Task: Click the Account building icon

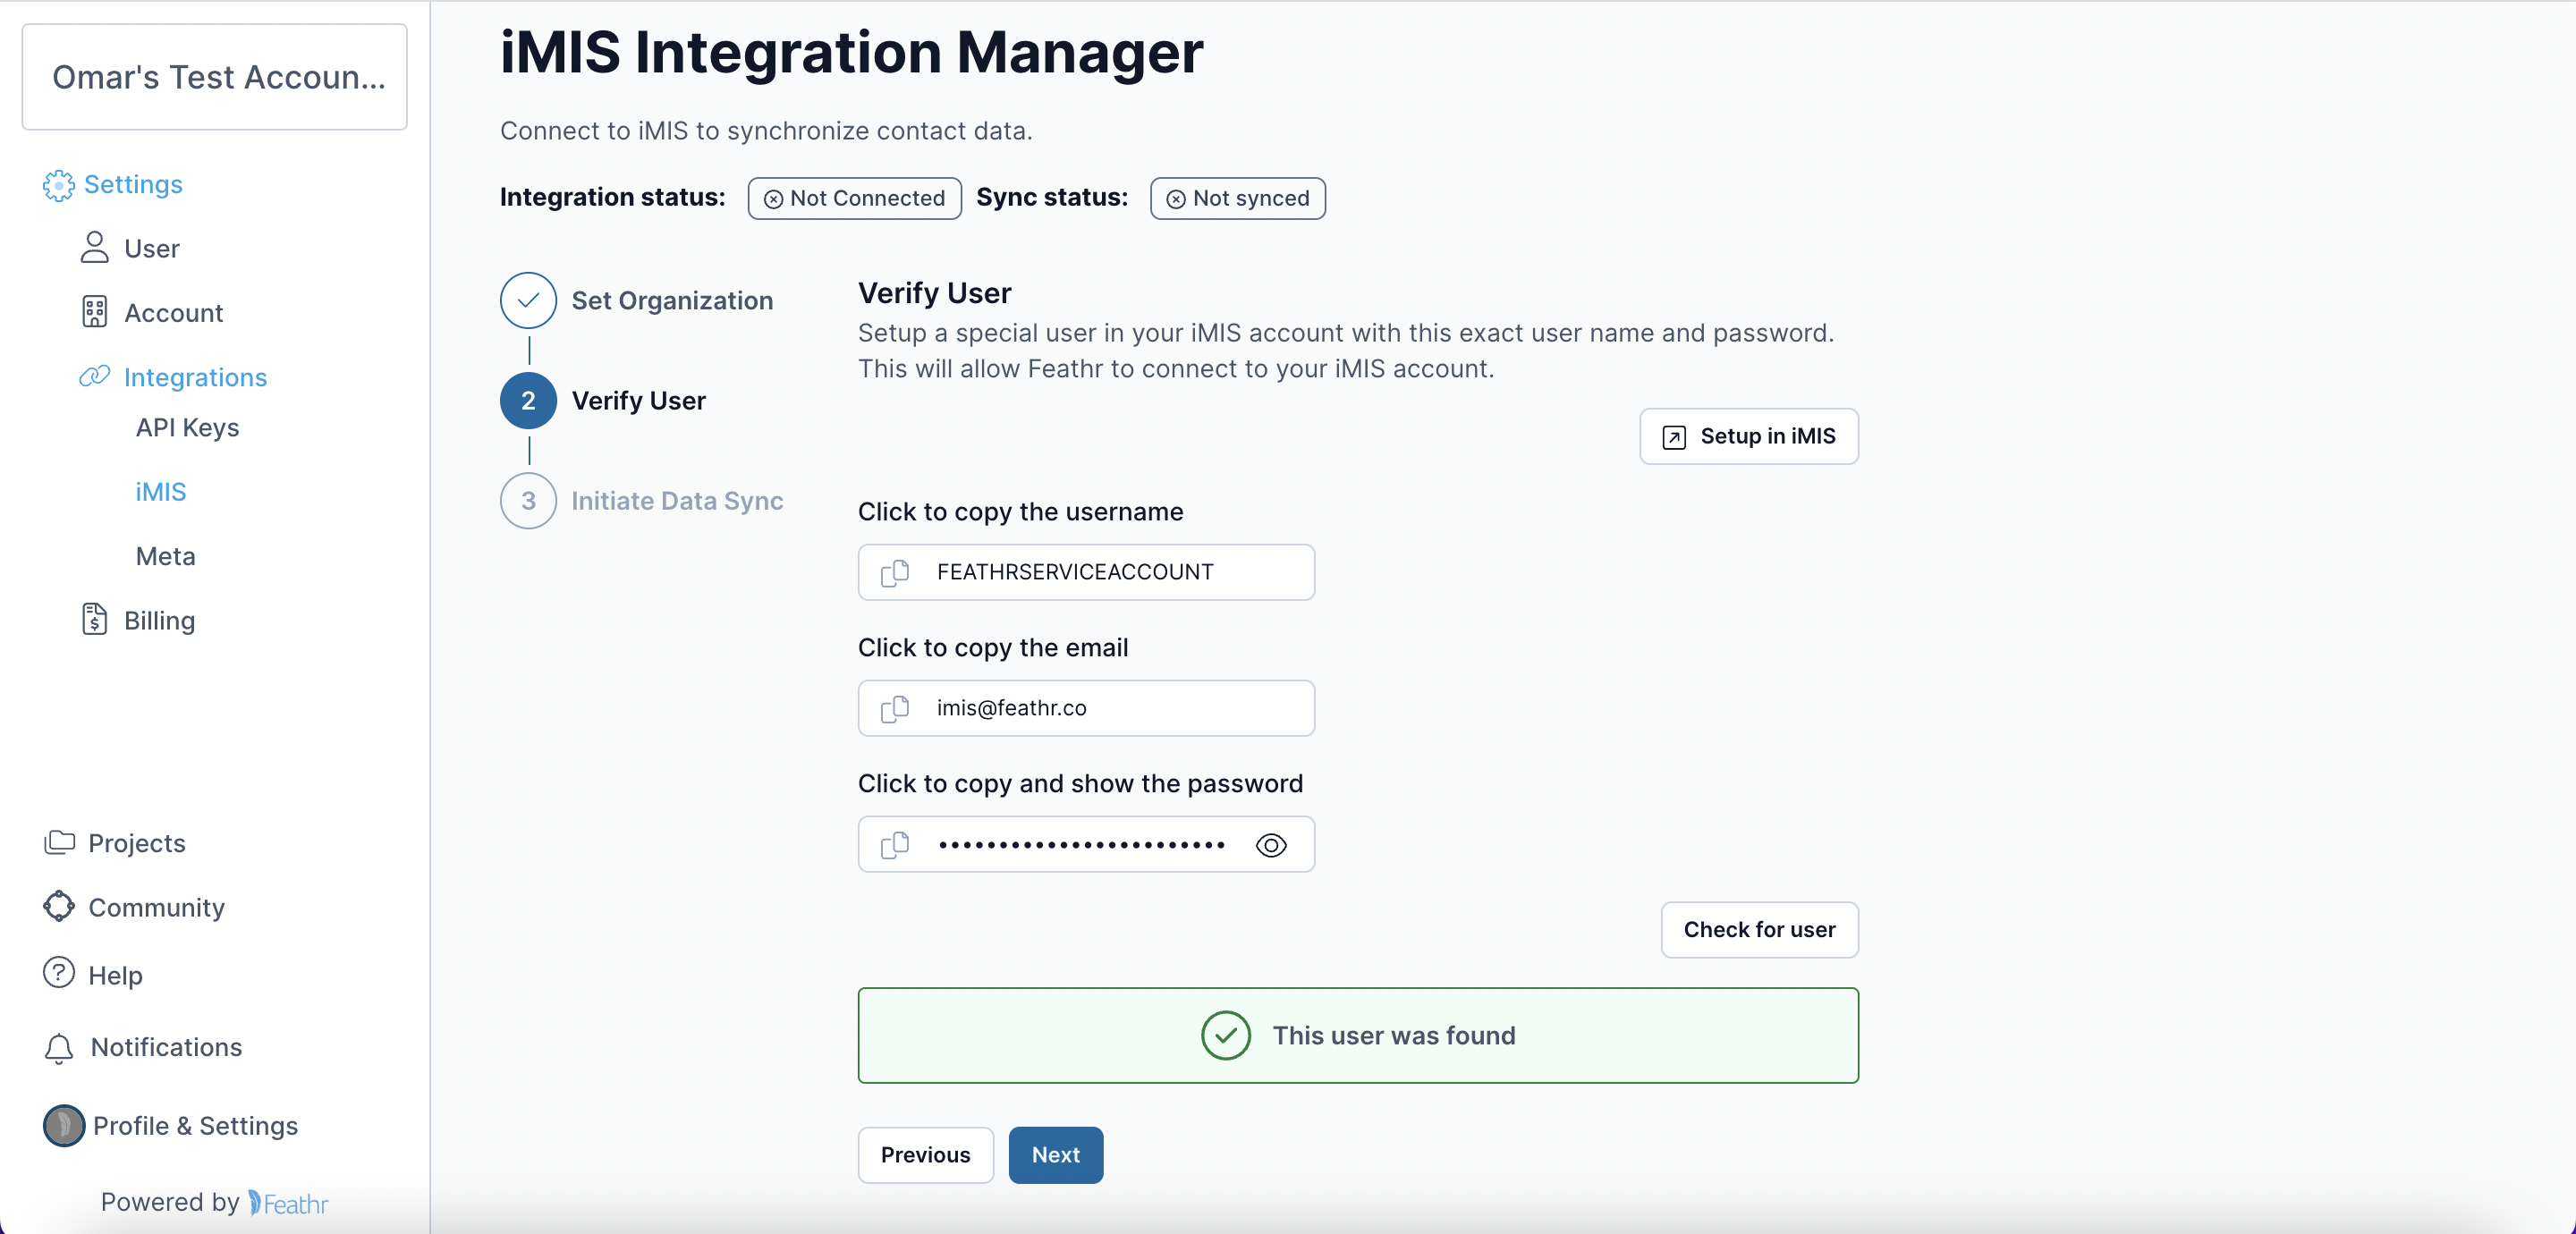Action: pos(94,312)
